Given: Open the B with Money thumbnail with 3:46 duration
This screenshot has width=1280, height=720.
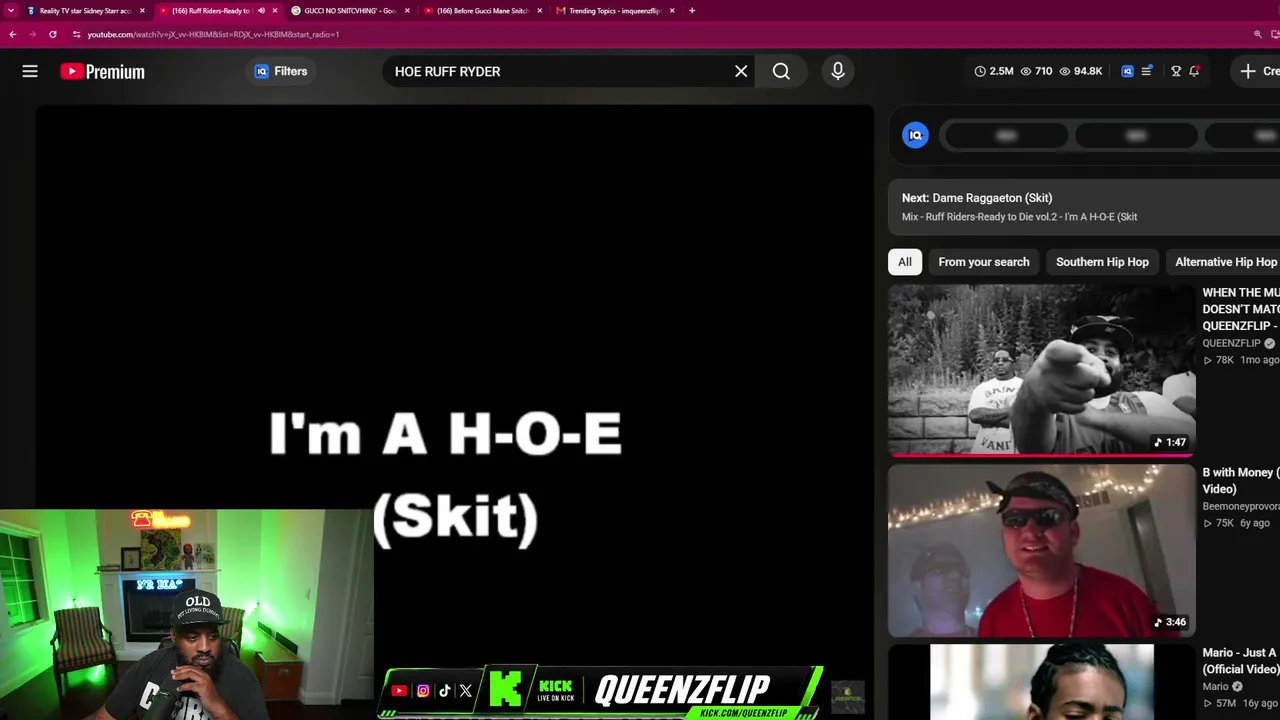Looking at the screenshot, I should [x=1042, y=551].
